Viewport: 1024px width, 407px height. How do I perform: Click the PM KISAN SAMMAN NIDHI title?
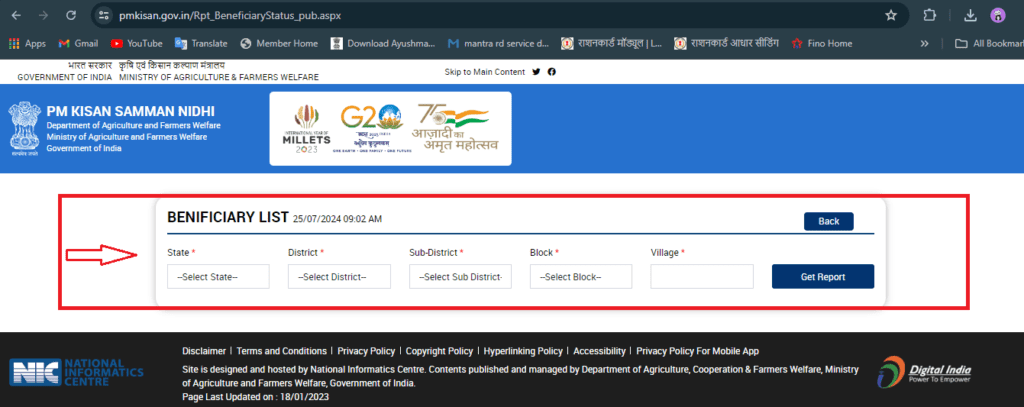131,112
